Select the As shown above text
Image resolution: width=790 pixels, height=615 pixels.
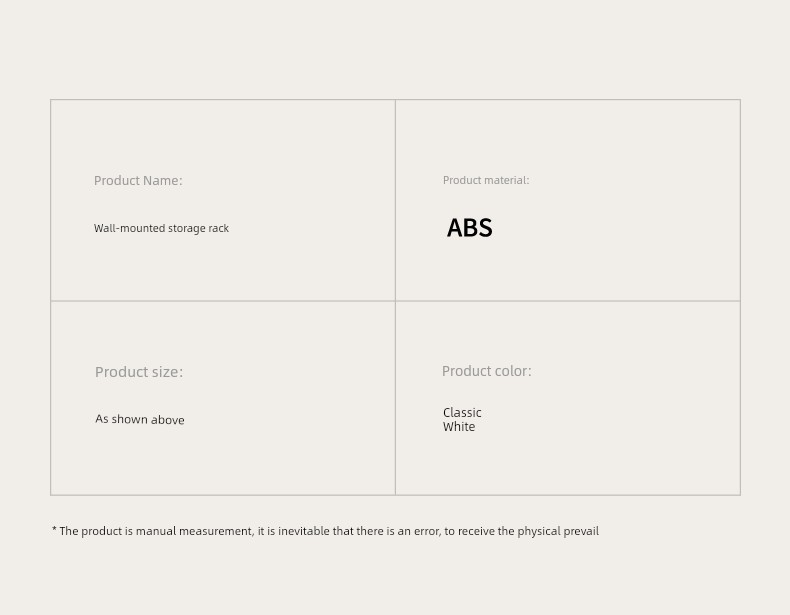pyautogui.click(x=140, y=419)
